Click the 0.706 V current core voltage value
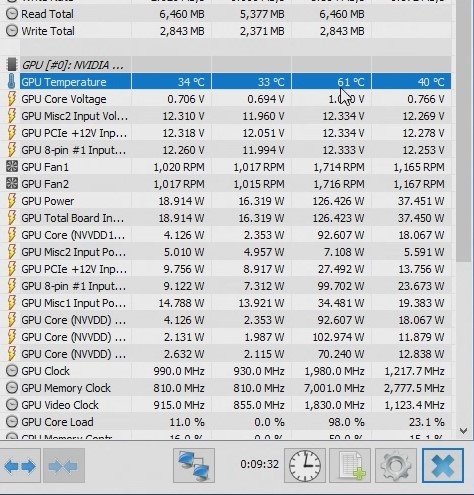Image resolution: width=474 pixels, height=495 pixels. click(x=186, y=99)
